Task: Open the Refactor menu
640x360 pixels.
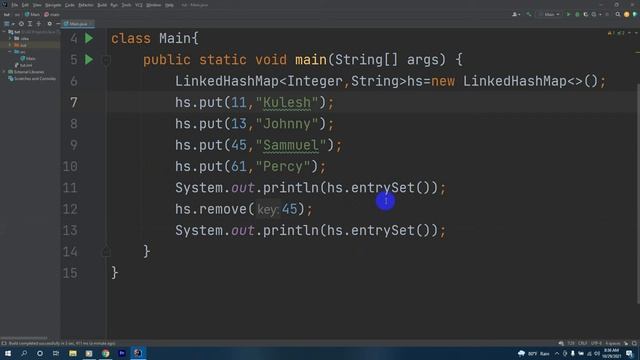Action: pos(86,5)
